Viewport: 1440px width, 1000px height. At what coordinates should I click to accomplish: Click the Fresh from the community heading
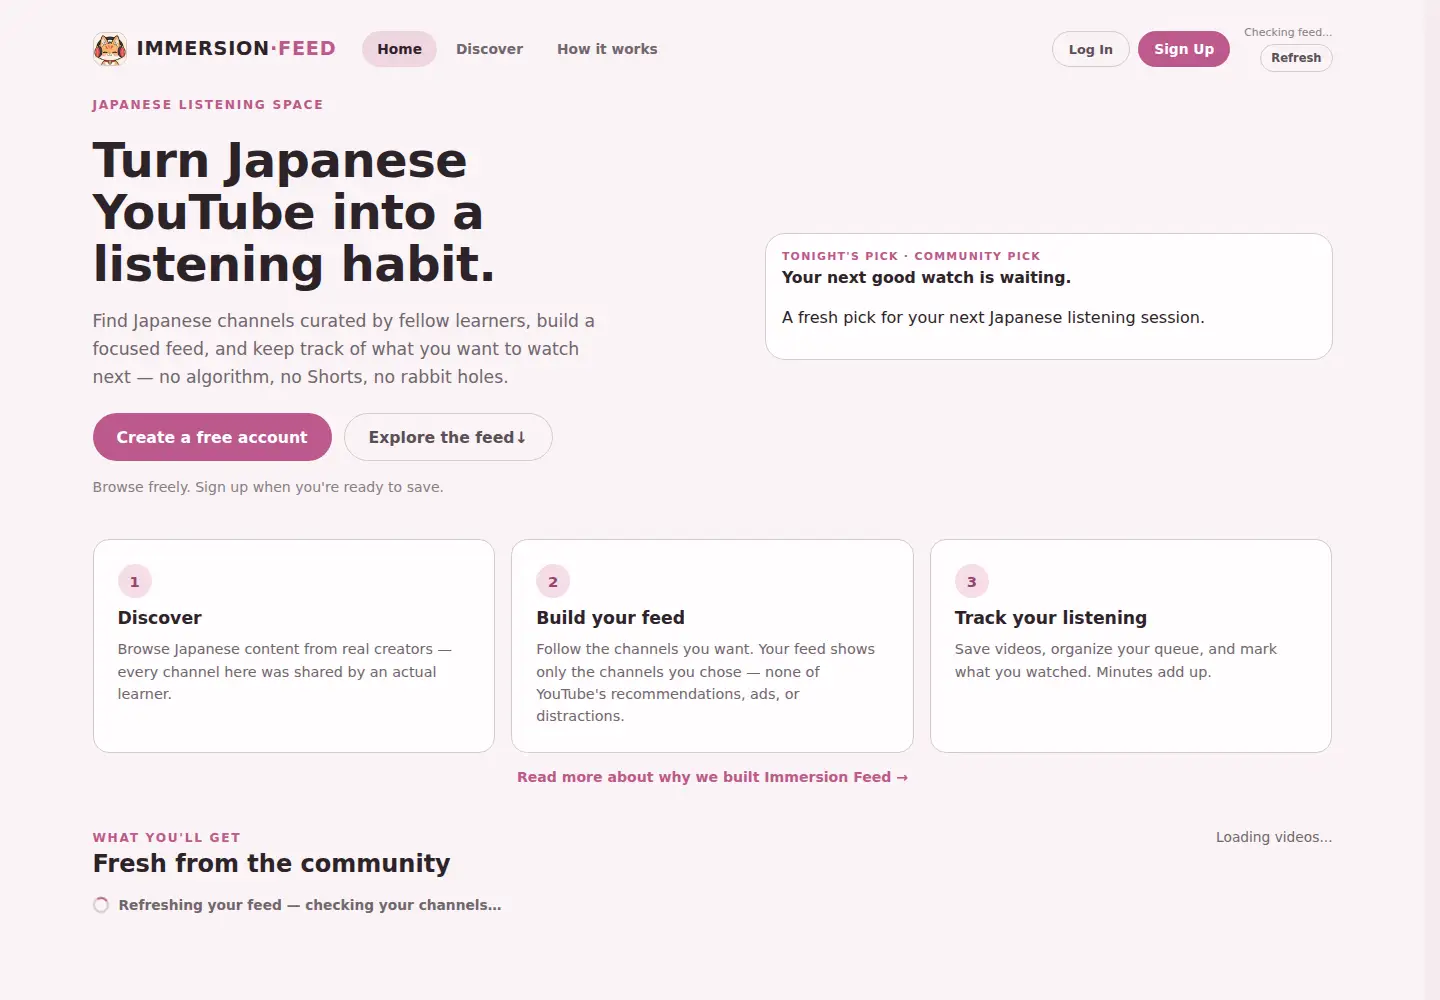(x=271, y=863)
